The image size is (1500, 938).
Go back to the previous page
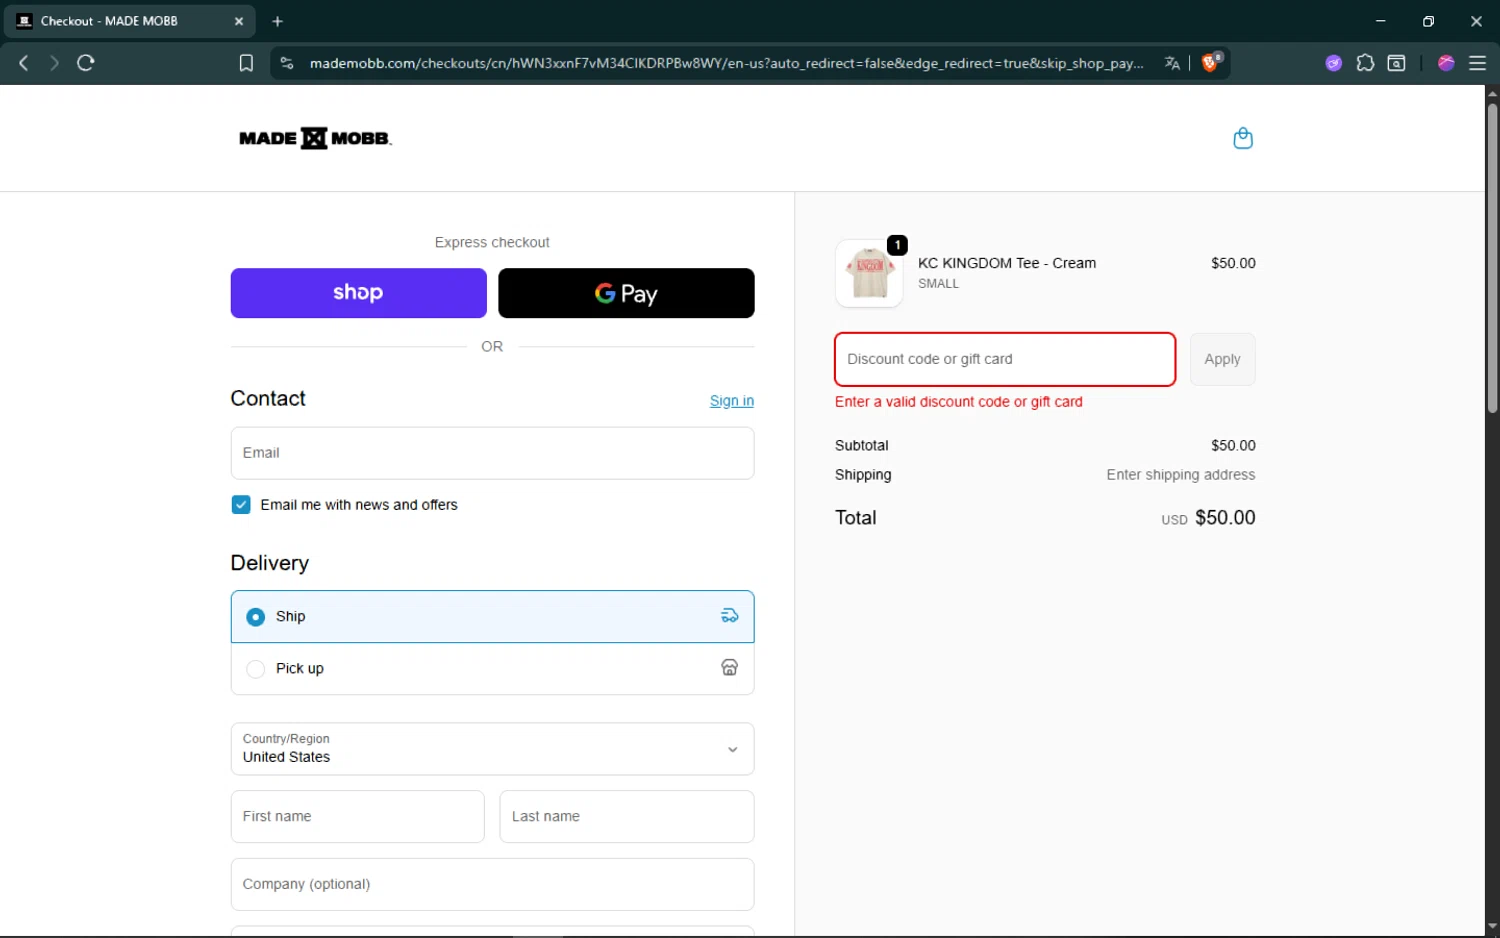24,63
